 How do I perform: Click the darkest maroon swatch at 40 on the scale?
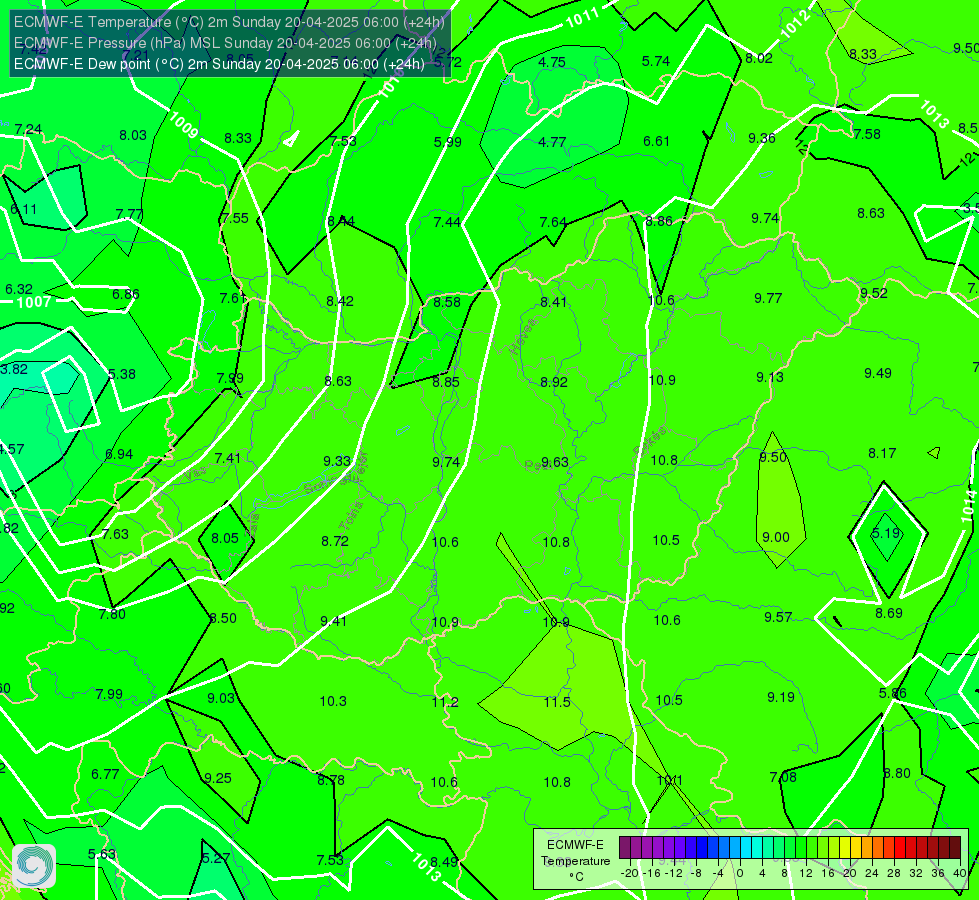[955, 848]
